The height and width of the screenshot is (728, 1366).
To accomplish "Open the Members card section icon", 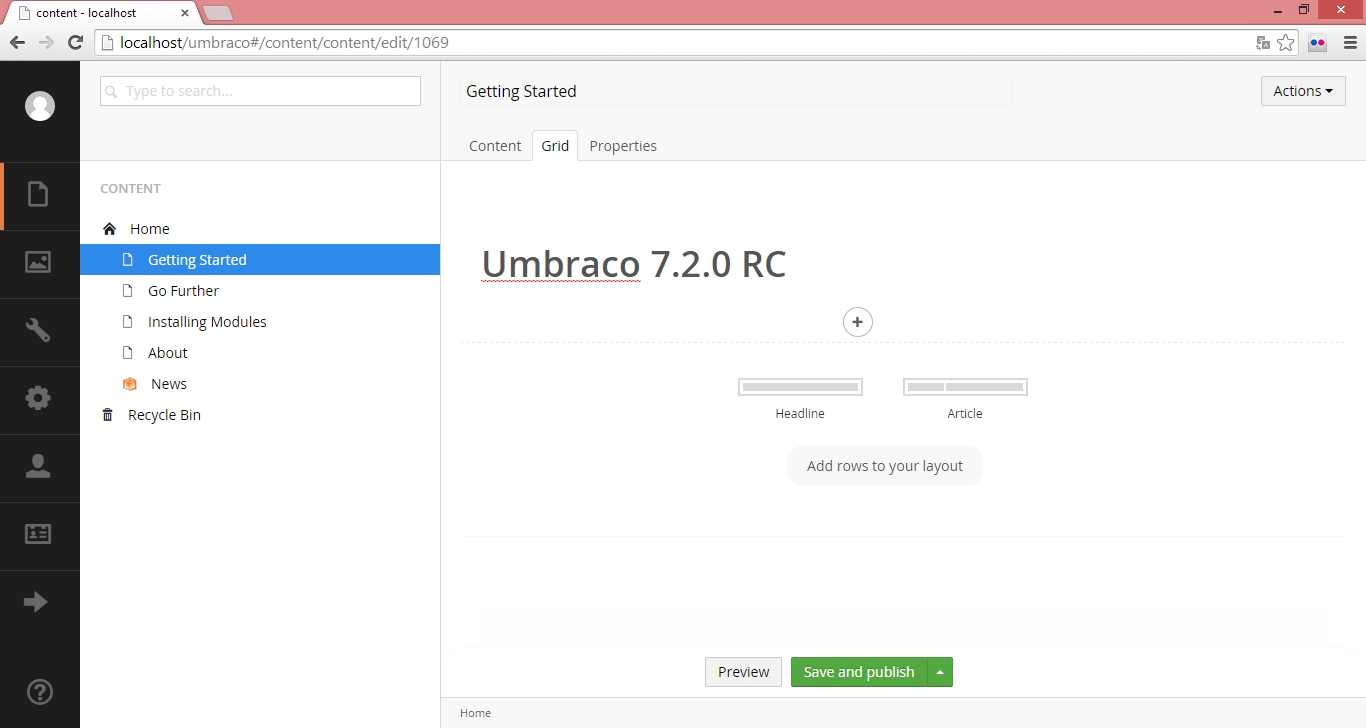I will [x=38, y=534].
